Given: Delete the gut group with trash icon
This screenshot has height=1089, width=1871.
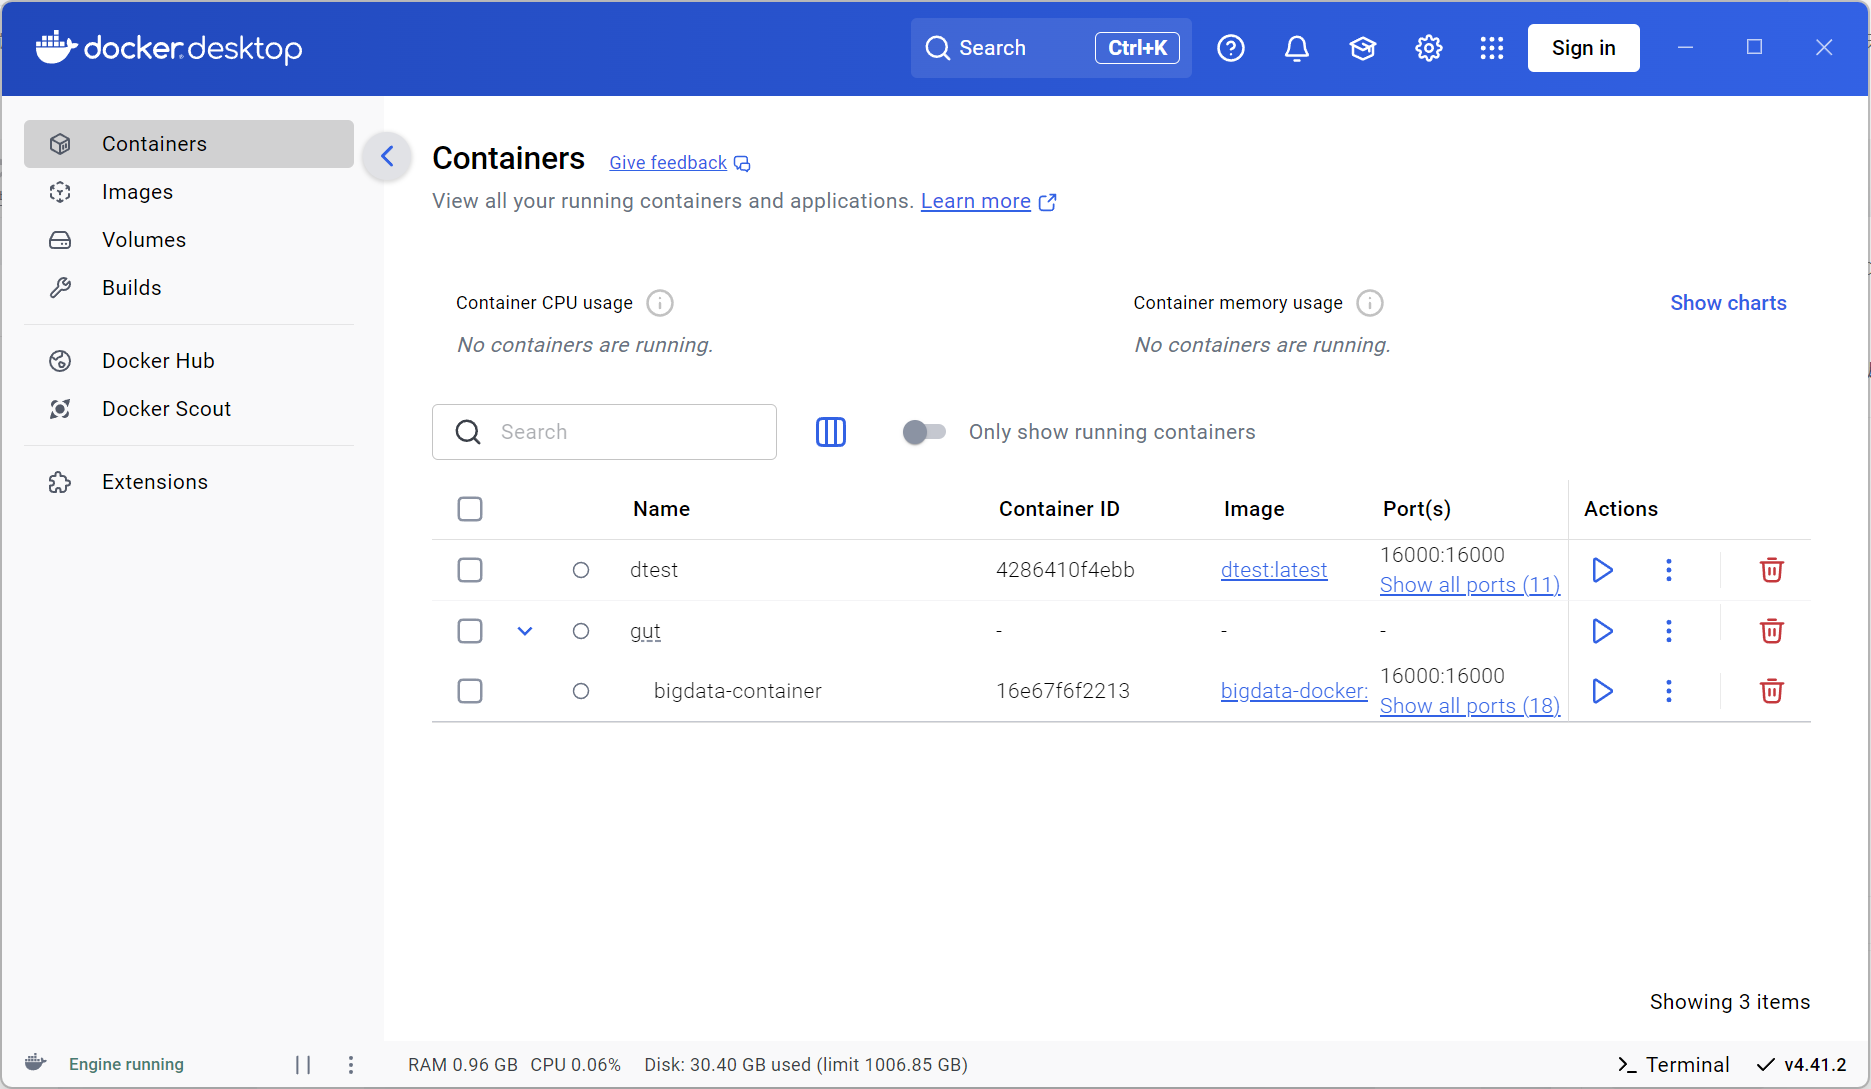Looking at the screenshot, I should [1772, 631].
